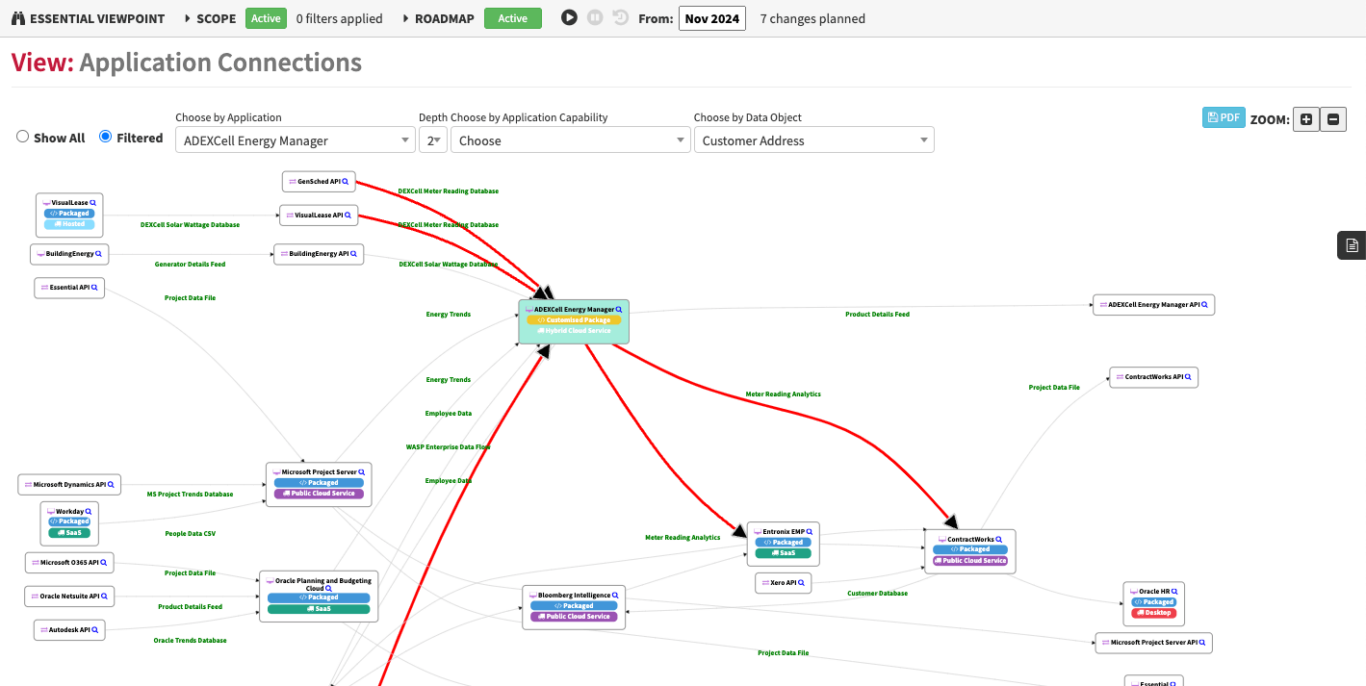Open the Depth dropdown showing 2
The width and height of the screenshot is (1366, 686).
click(433, 140)
